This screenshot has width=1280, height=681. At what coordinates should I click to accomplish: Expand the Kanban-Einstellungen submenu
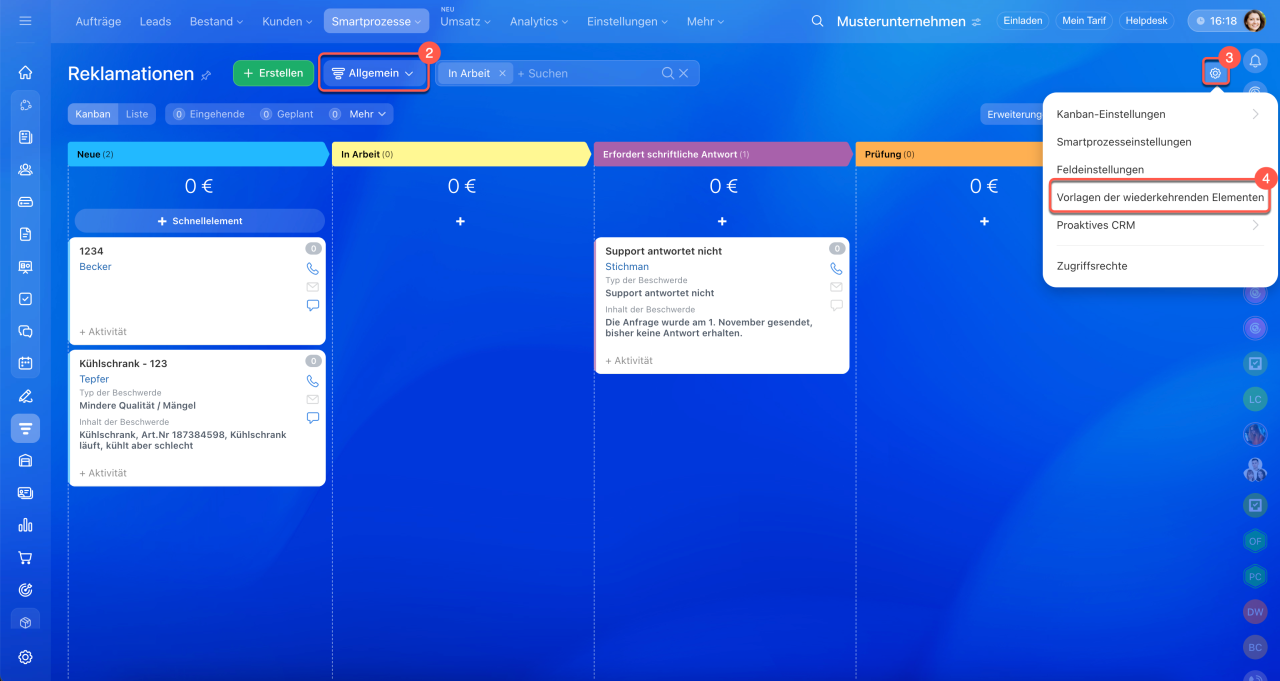coord(1160,114)
